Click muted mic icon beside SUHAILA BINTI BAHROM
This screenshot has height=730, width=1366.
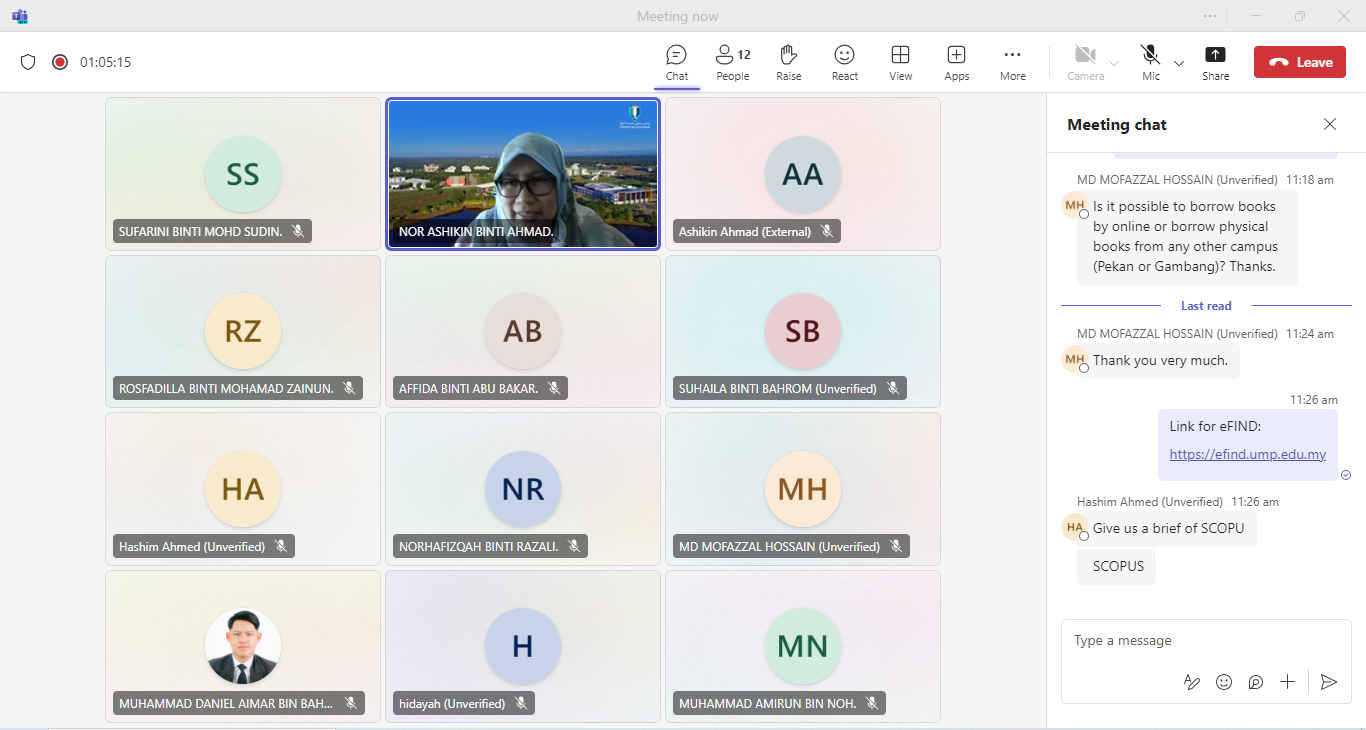(x=893, y=388)
